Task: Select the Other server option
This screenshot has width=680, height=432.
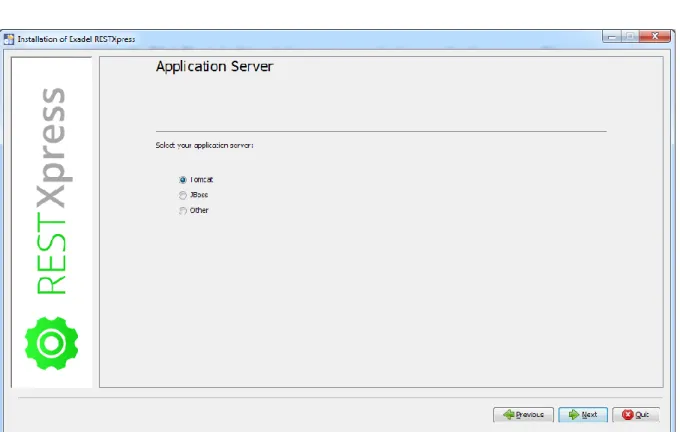Action: 183,210
